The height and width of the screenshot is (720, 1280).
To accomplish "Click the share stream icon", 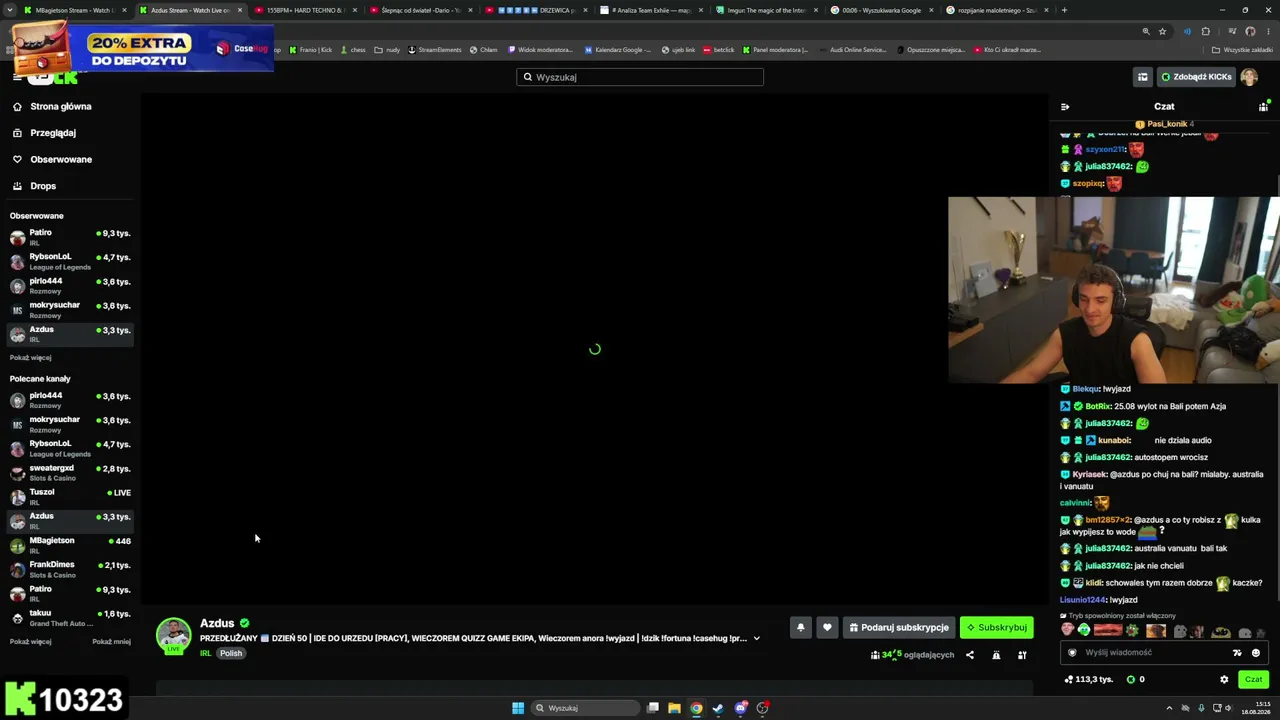I will point(969,655).
